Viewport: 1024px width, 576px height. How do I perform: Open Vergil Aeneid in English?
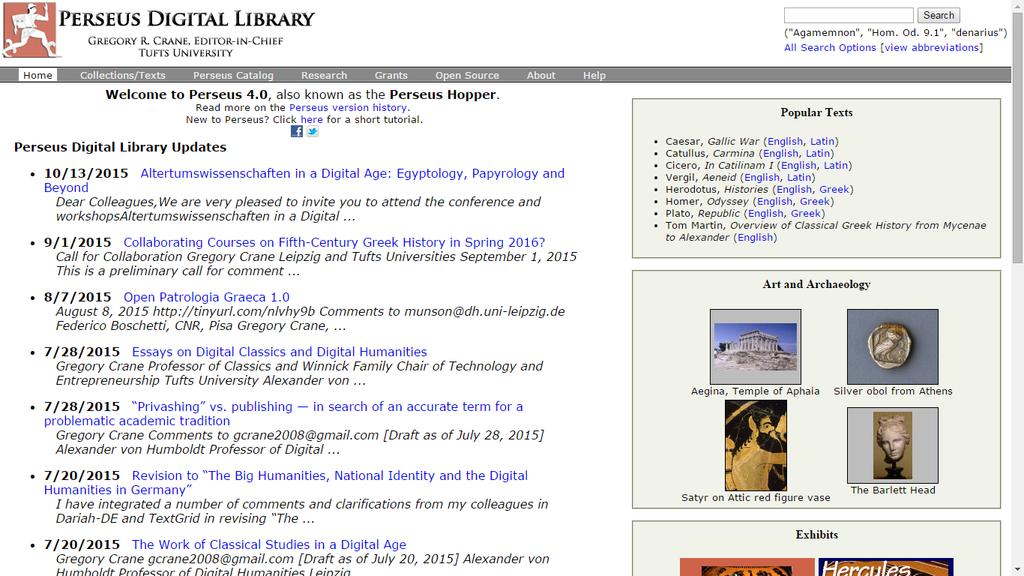[761, 178]
